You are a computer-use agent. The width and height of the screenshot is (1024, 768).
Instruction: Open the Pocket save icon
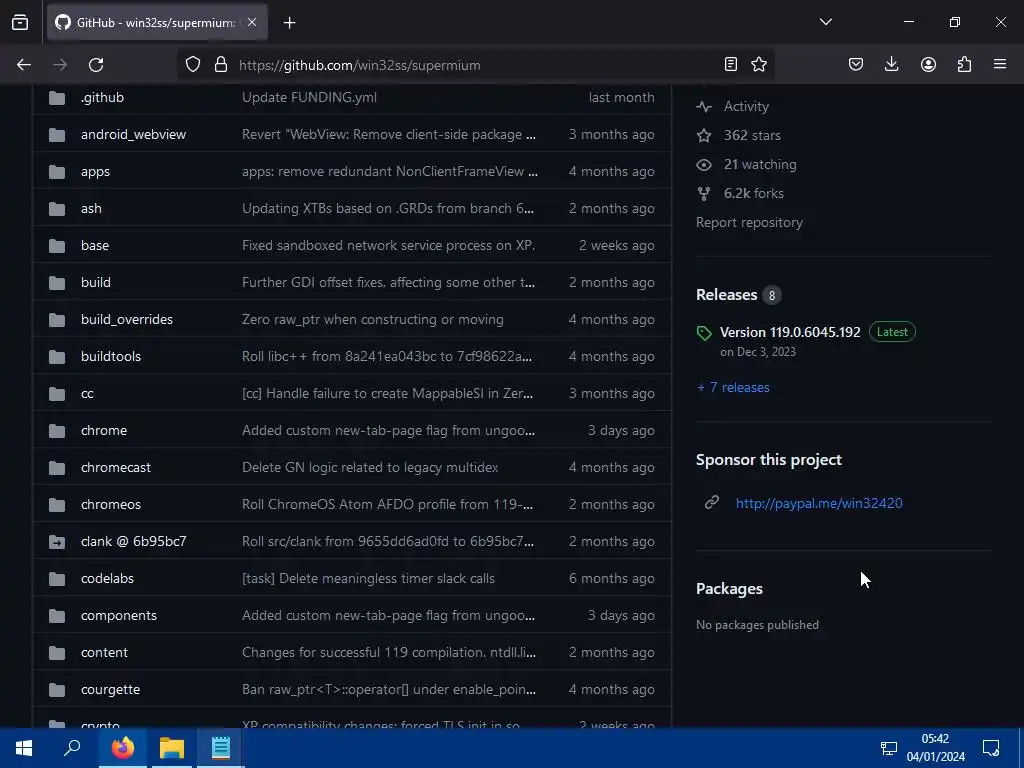tap(856, 64)
